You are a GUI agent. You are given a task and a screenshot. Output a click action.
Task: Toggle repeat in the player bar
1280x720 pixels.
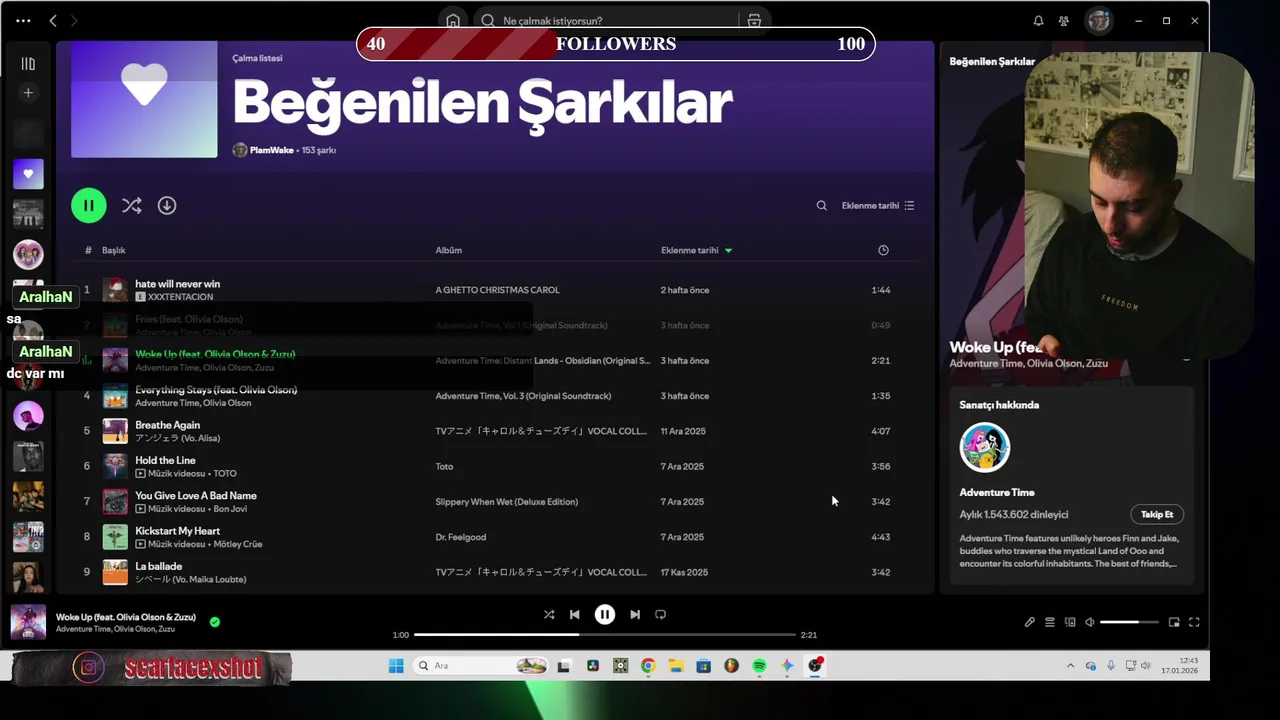click(660, 615)
